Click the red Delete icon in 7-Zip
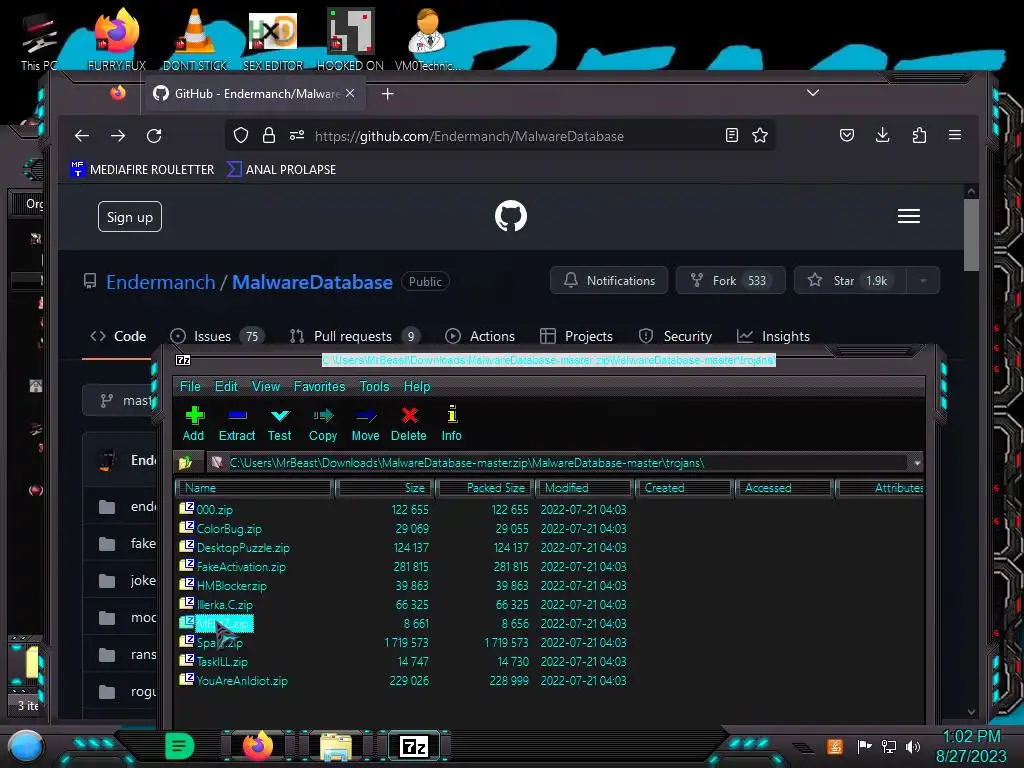Screen dimensions: 1024x768 click(x=409, y=415)
